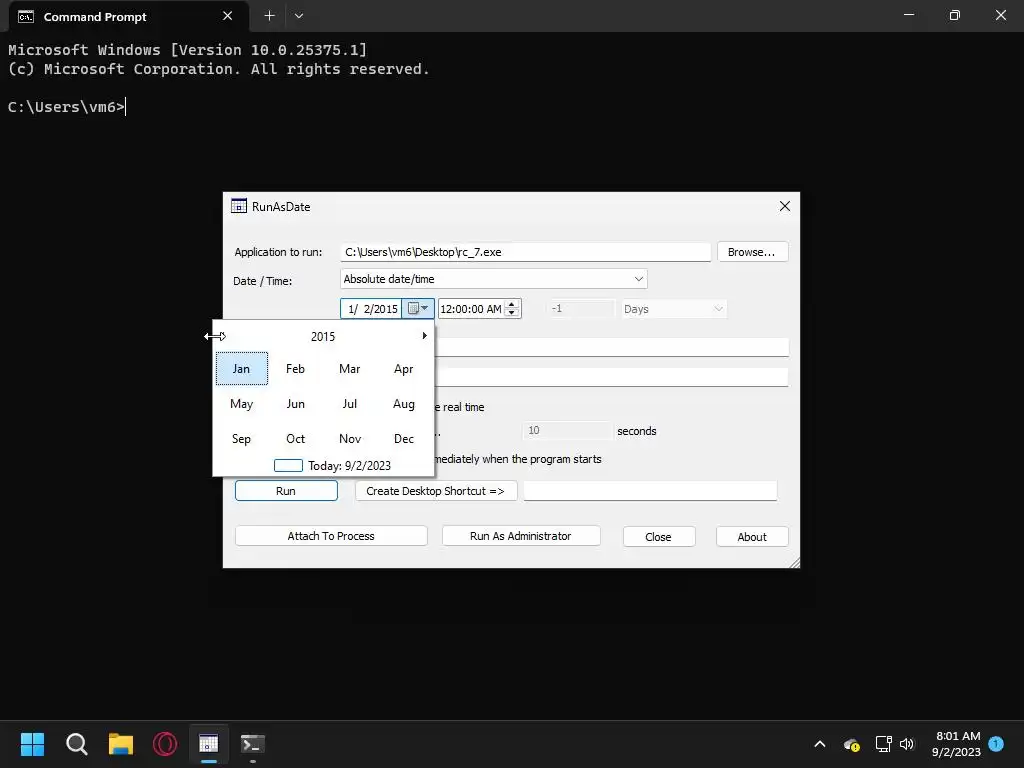
Task: Open new Command Prompt tab with plus
Action: click(x=269, y=16)
